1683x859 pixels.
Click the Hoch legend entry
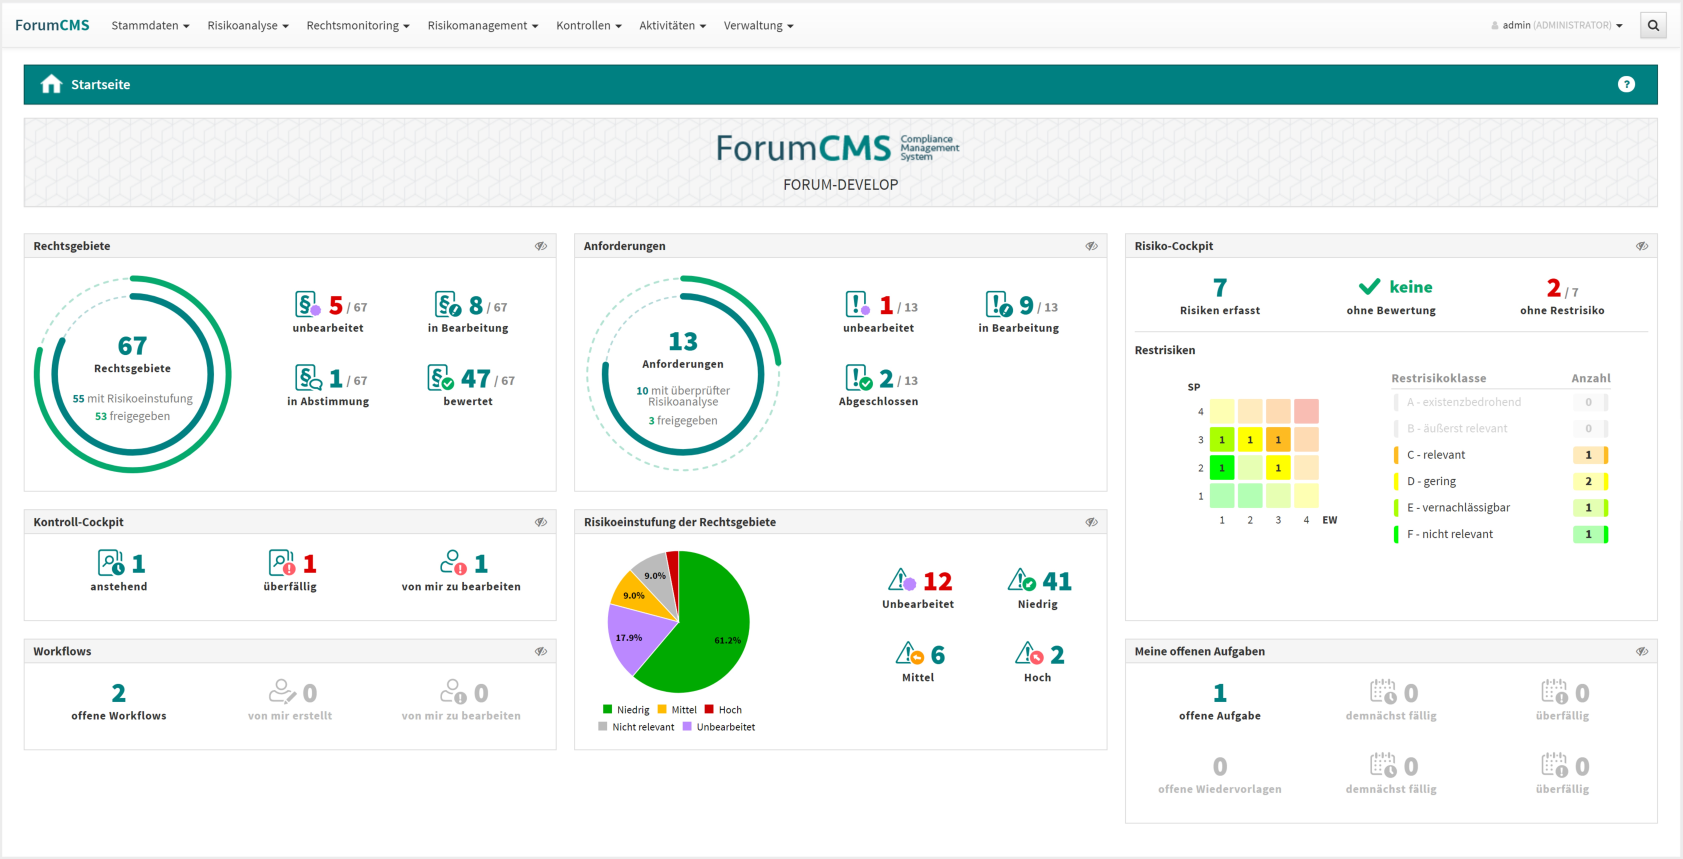(723, 710)
